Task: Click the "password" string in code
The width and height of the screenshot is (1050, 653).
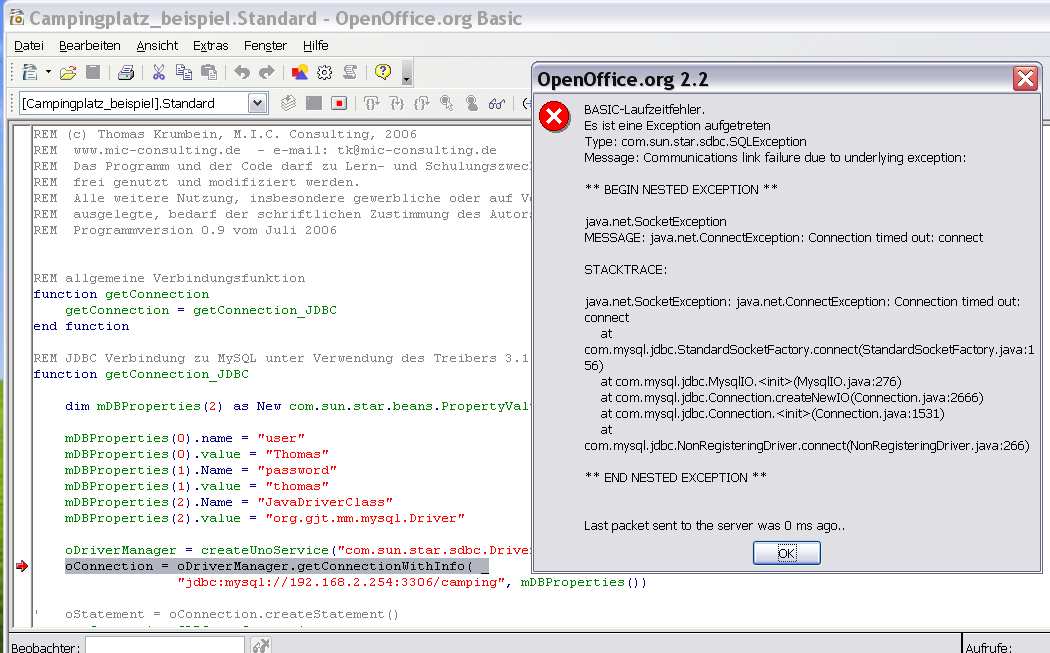Action: coord(297,470)
